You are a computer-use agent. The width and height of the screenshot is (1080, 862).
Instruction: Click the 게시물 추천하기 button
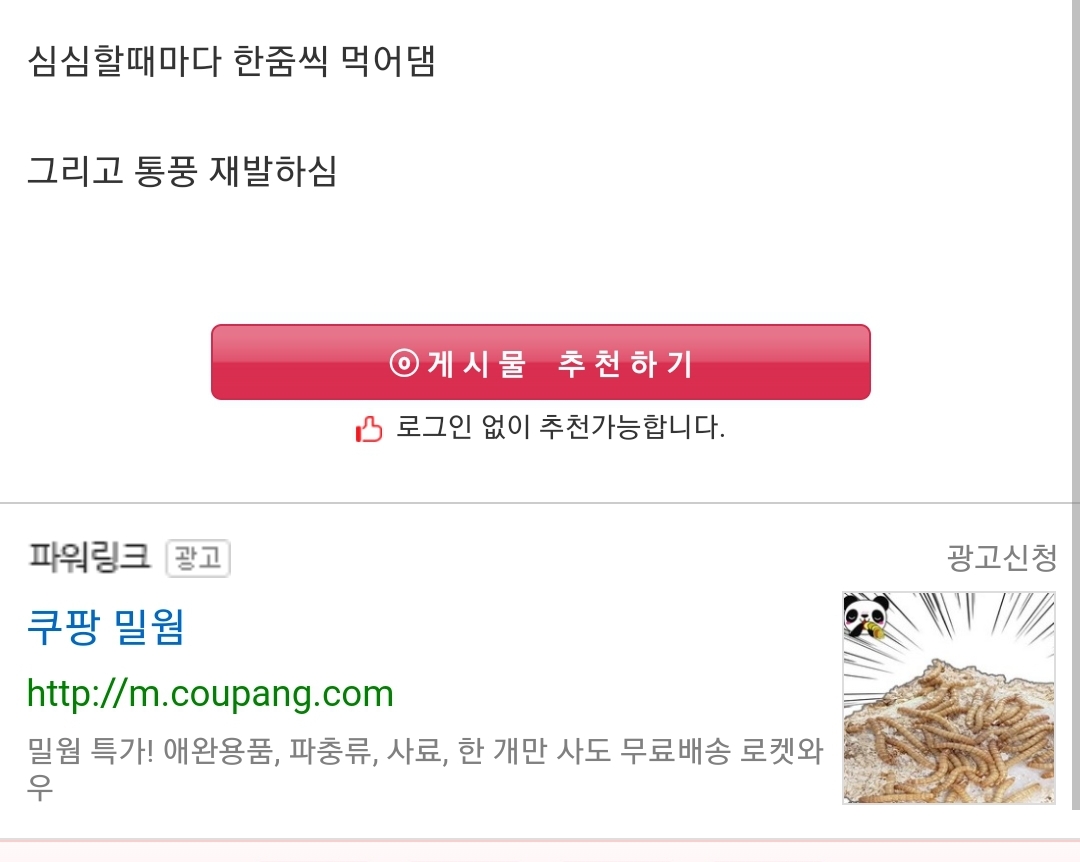pyautogui.click(x=540, y=362)
